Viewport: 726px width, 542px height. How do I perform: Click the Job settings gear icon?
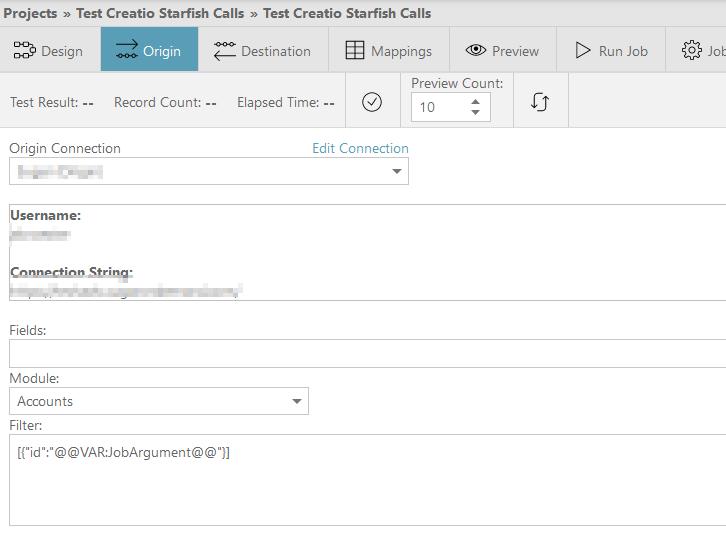pos(691,50)
